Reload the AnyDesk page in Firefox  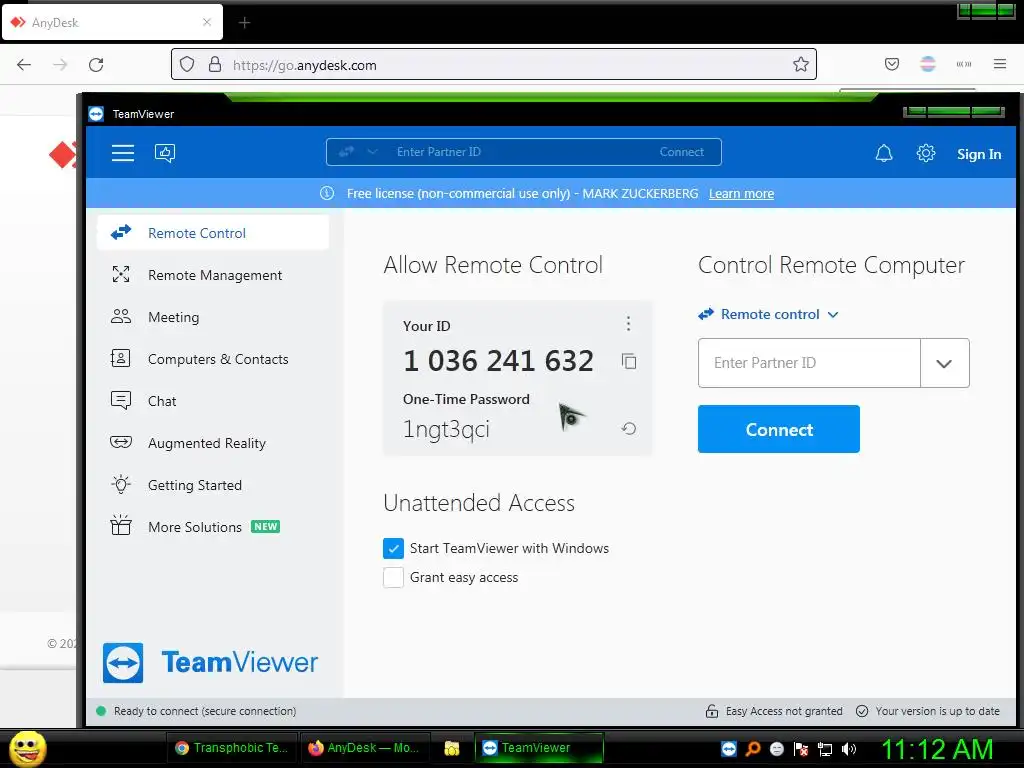tap(96, 65)
